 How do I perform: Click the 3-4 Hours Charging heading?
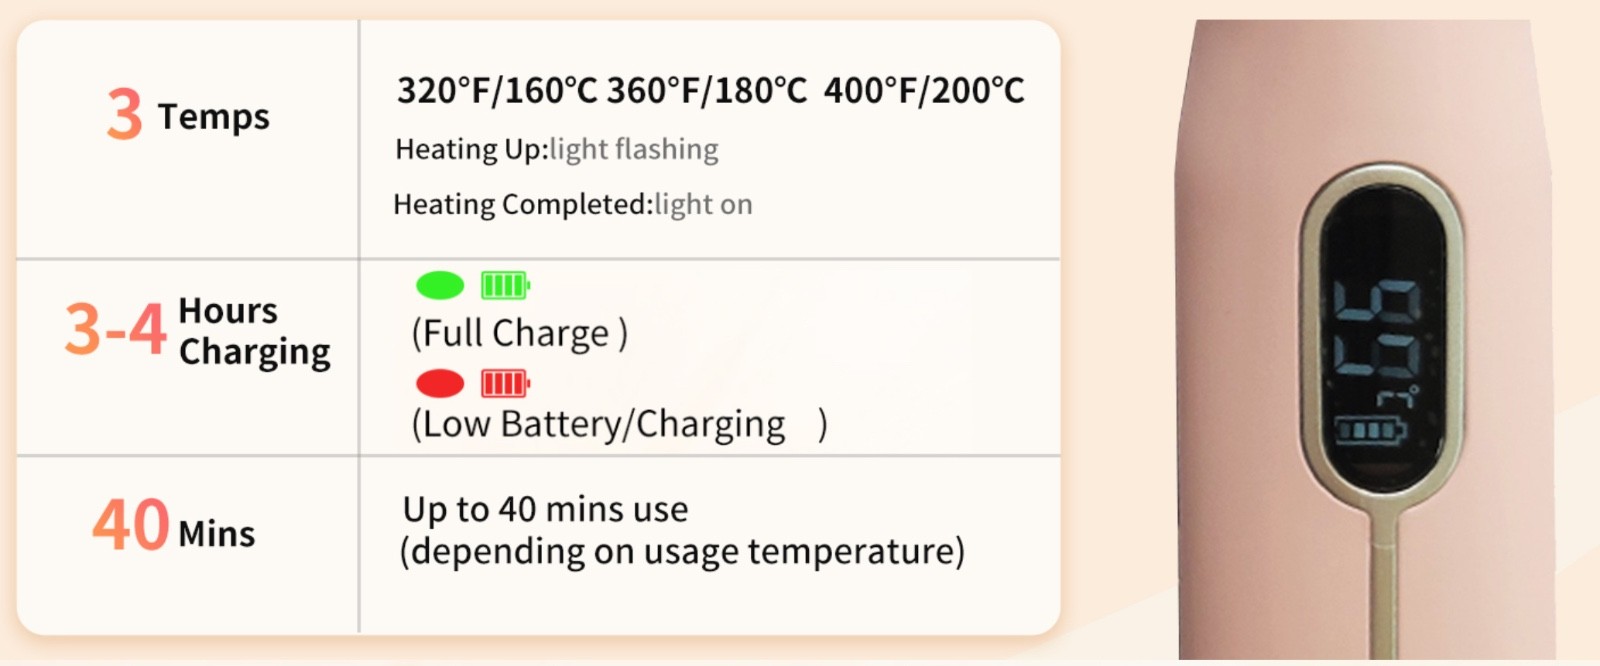197,331
